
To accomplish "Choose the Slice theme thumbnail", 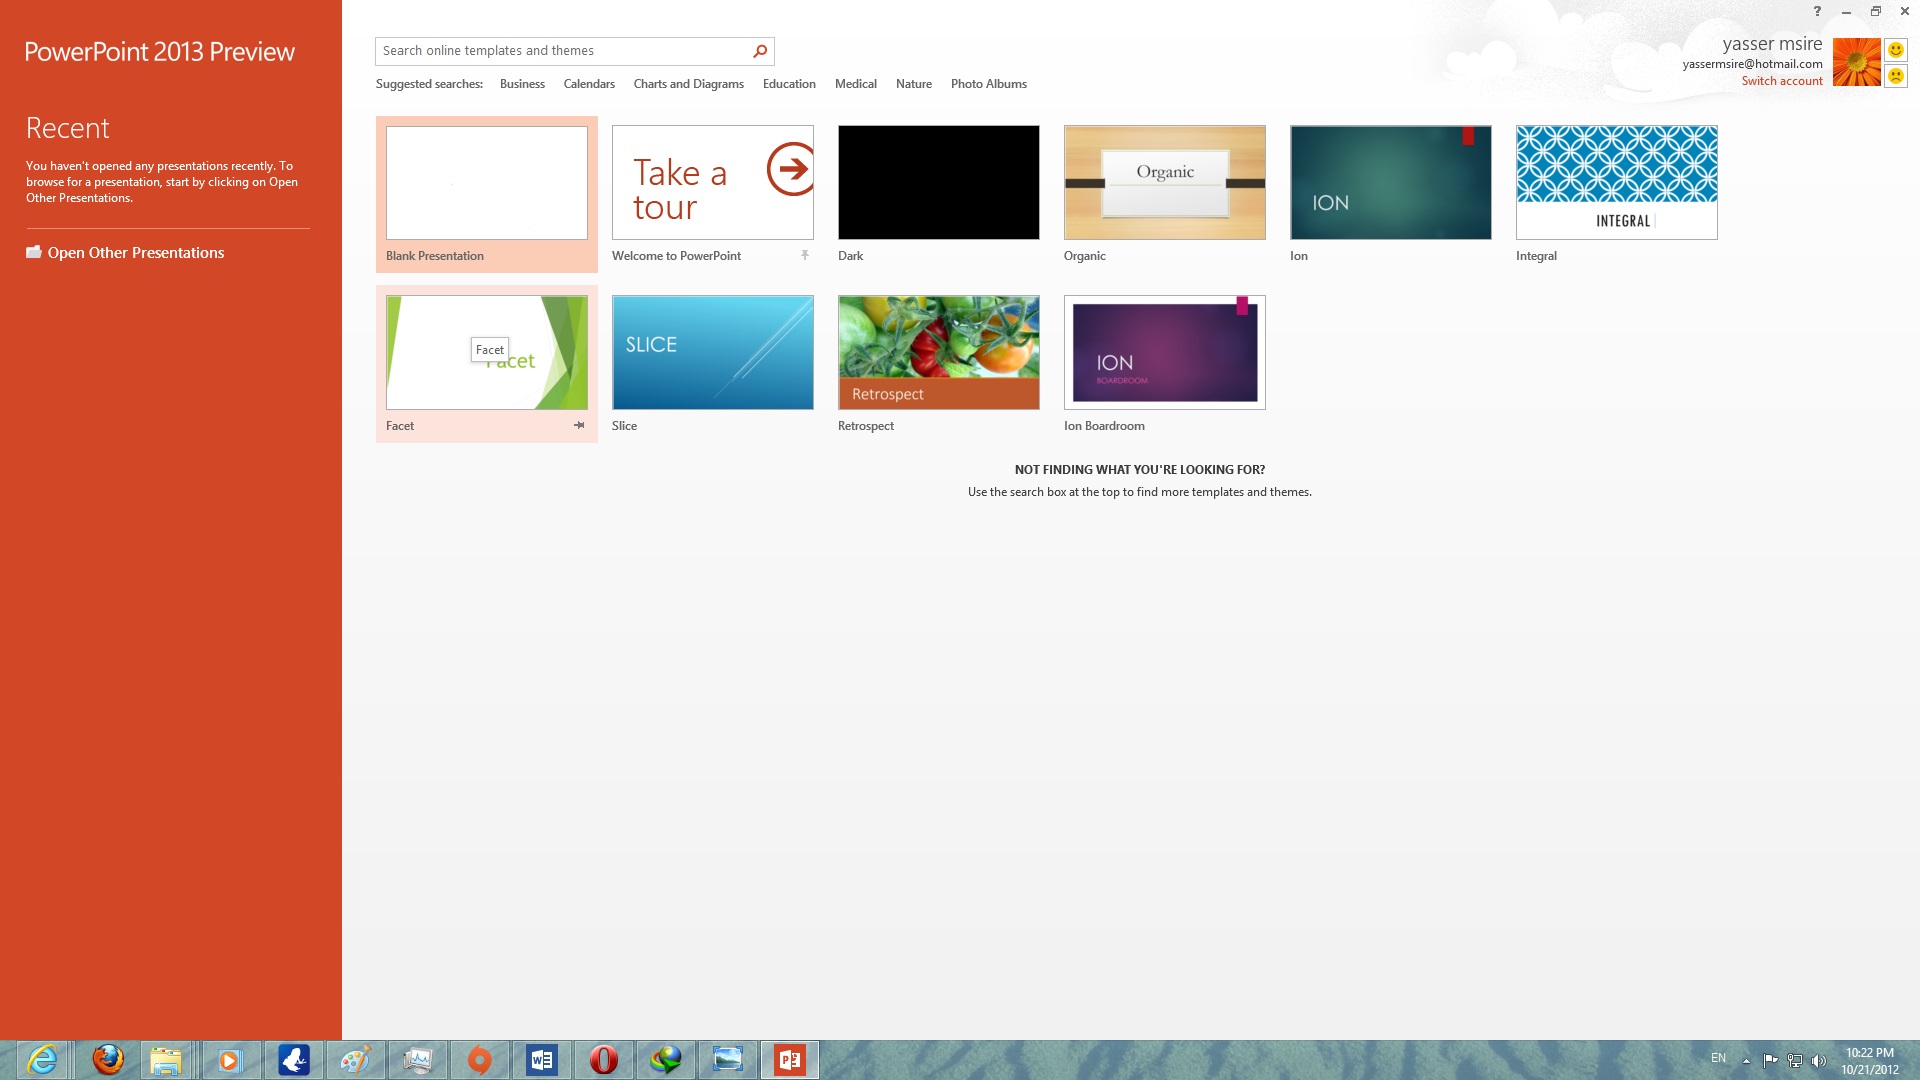I will [713, 353].
